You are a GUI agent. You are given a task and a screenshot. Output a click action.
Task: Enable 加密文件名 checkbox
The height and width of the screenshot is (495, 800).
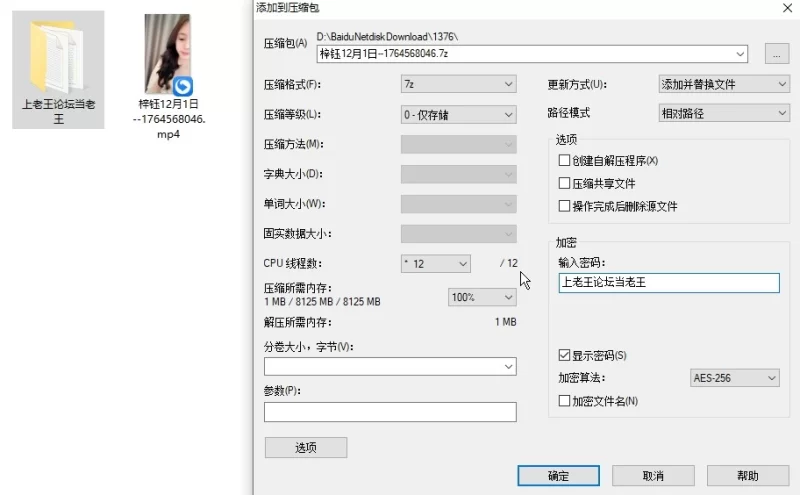tap(564, 401)
